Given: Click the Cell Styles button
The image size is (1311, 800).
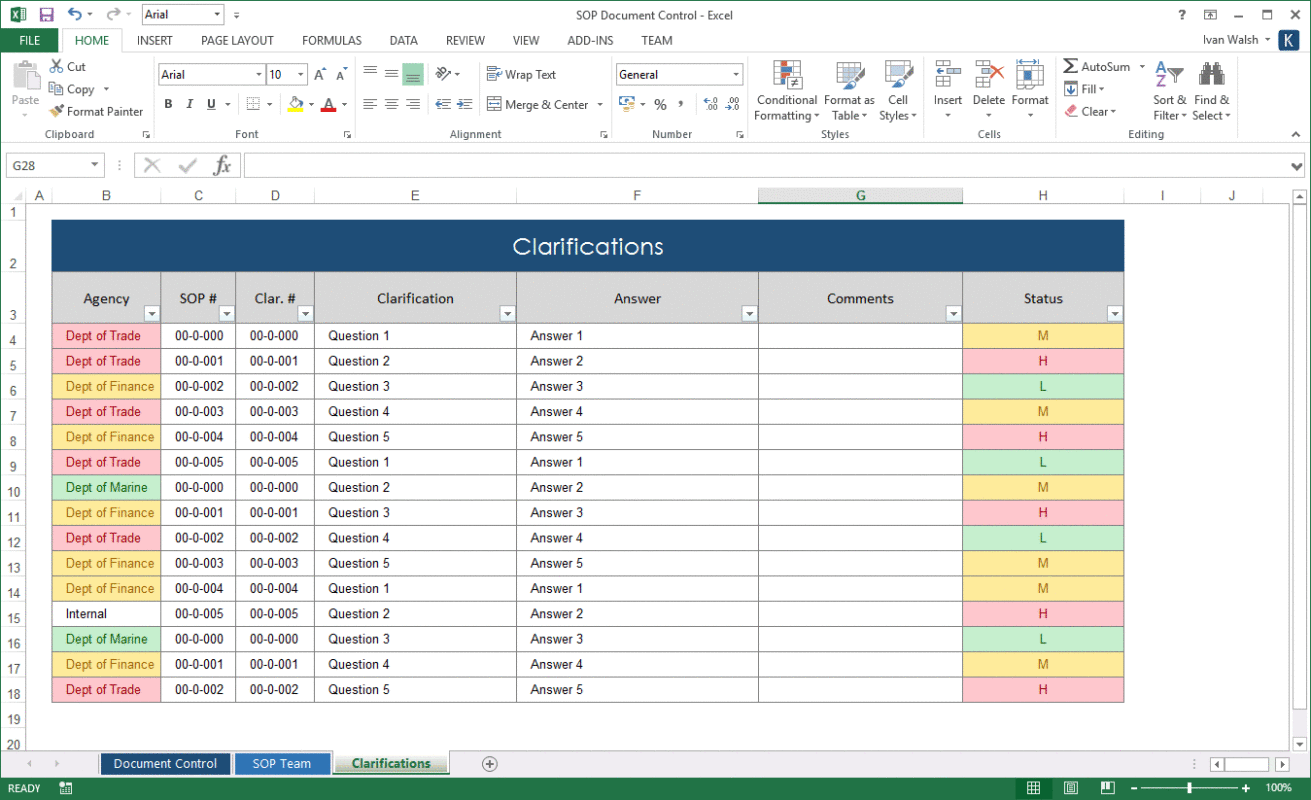Looking at the screenshot, I should point(897,90).
